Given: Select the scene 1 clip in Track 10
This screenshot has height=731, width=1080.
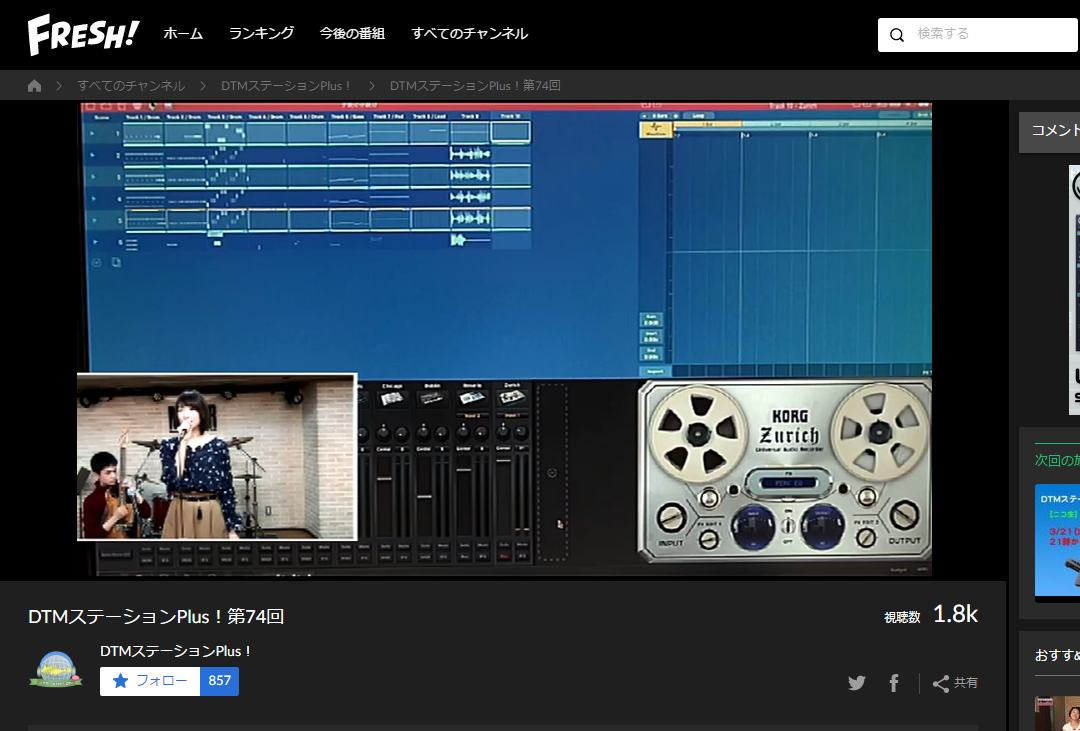Looking at the screenshot, I should point(510,132).
